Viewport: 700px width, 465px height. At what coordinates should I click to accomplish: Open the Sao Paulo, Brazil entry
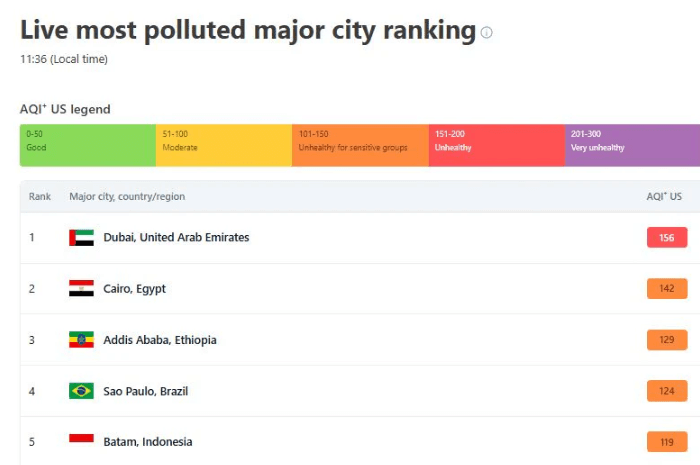pos(145,391)
